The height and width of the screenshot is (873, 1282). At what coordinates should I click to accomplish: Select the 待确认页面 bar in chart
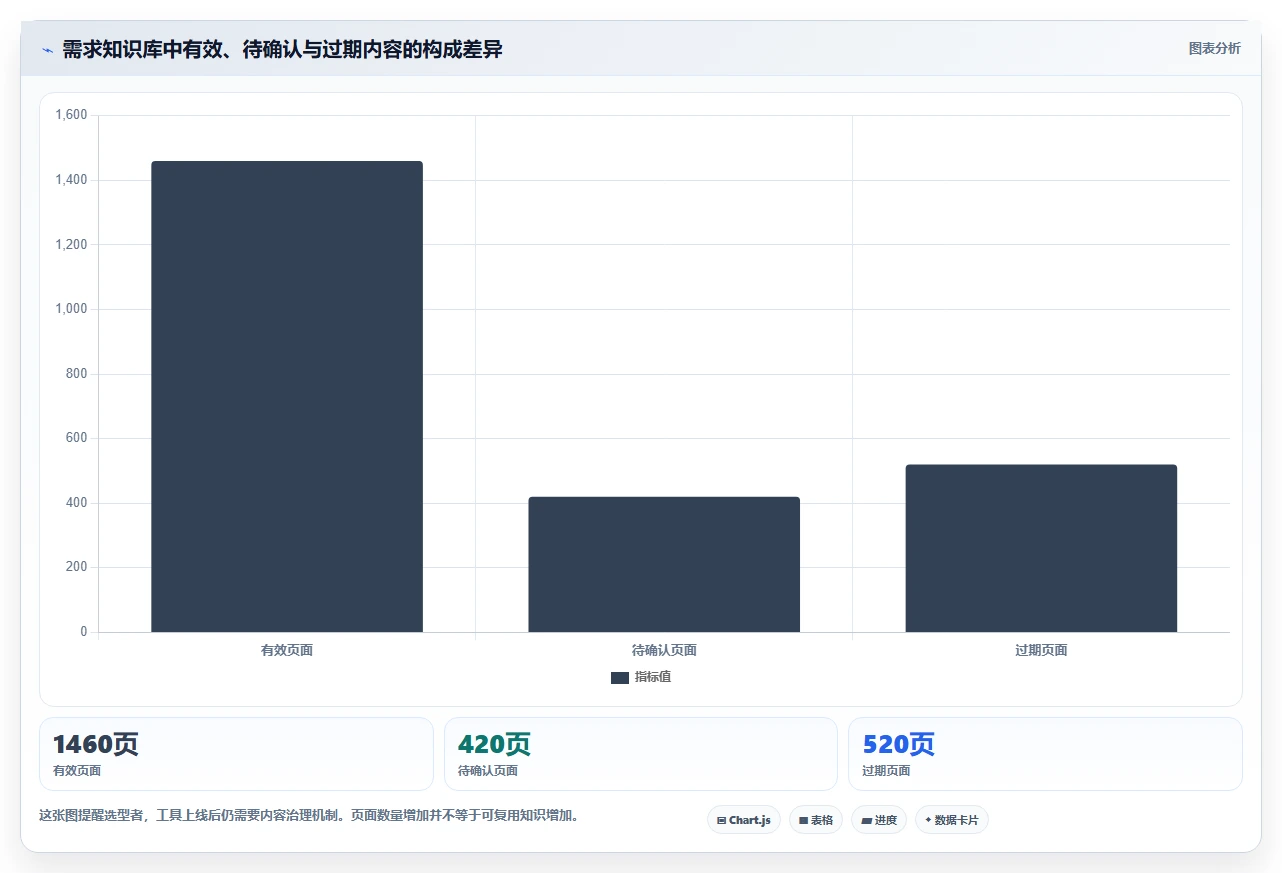click(664, 565)
